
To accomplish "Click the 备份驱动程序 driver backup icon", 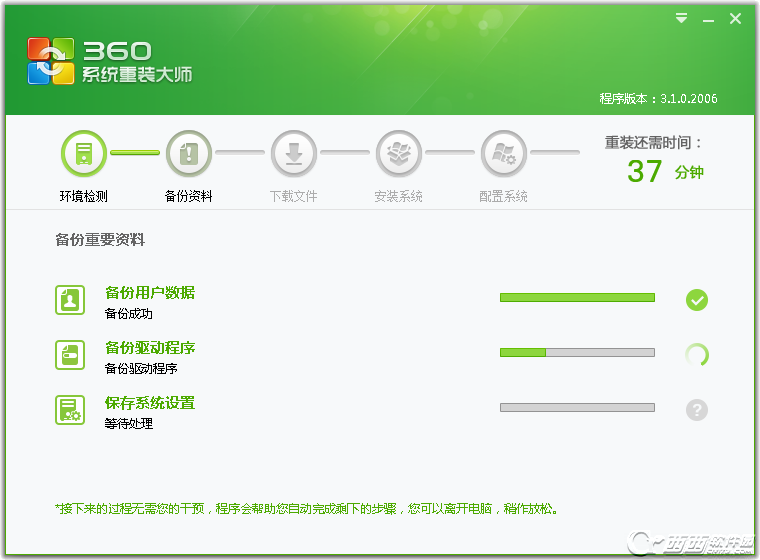I will pos(70,355).
